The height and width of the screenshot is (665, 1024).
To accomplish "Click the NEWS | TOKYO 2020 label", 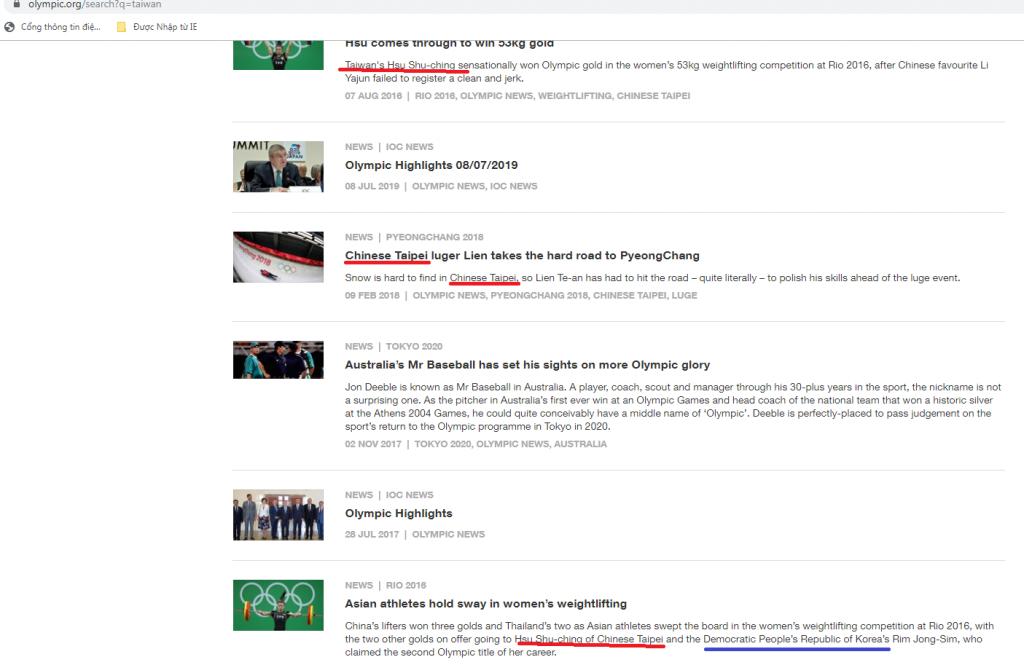I will coord(394,346).
